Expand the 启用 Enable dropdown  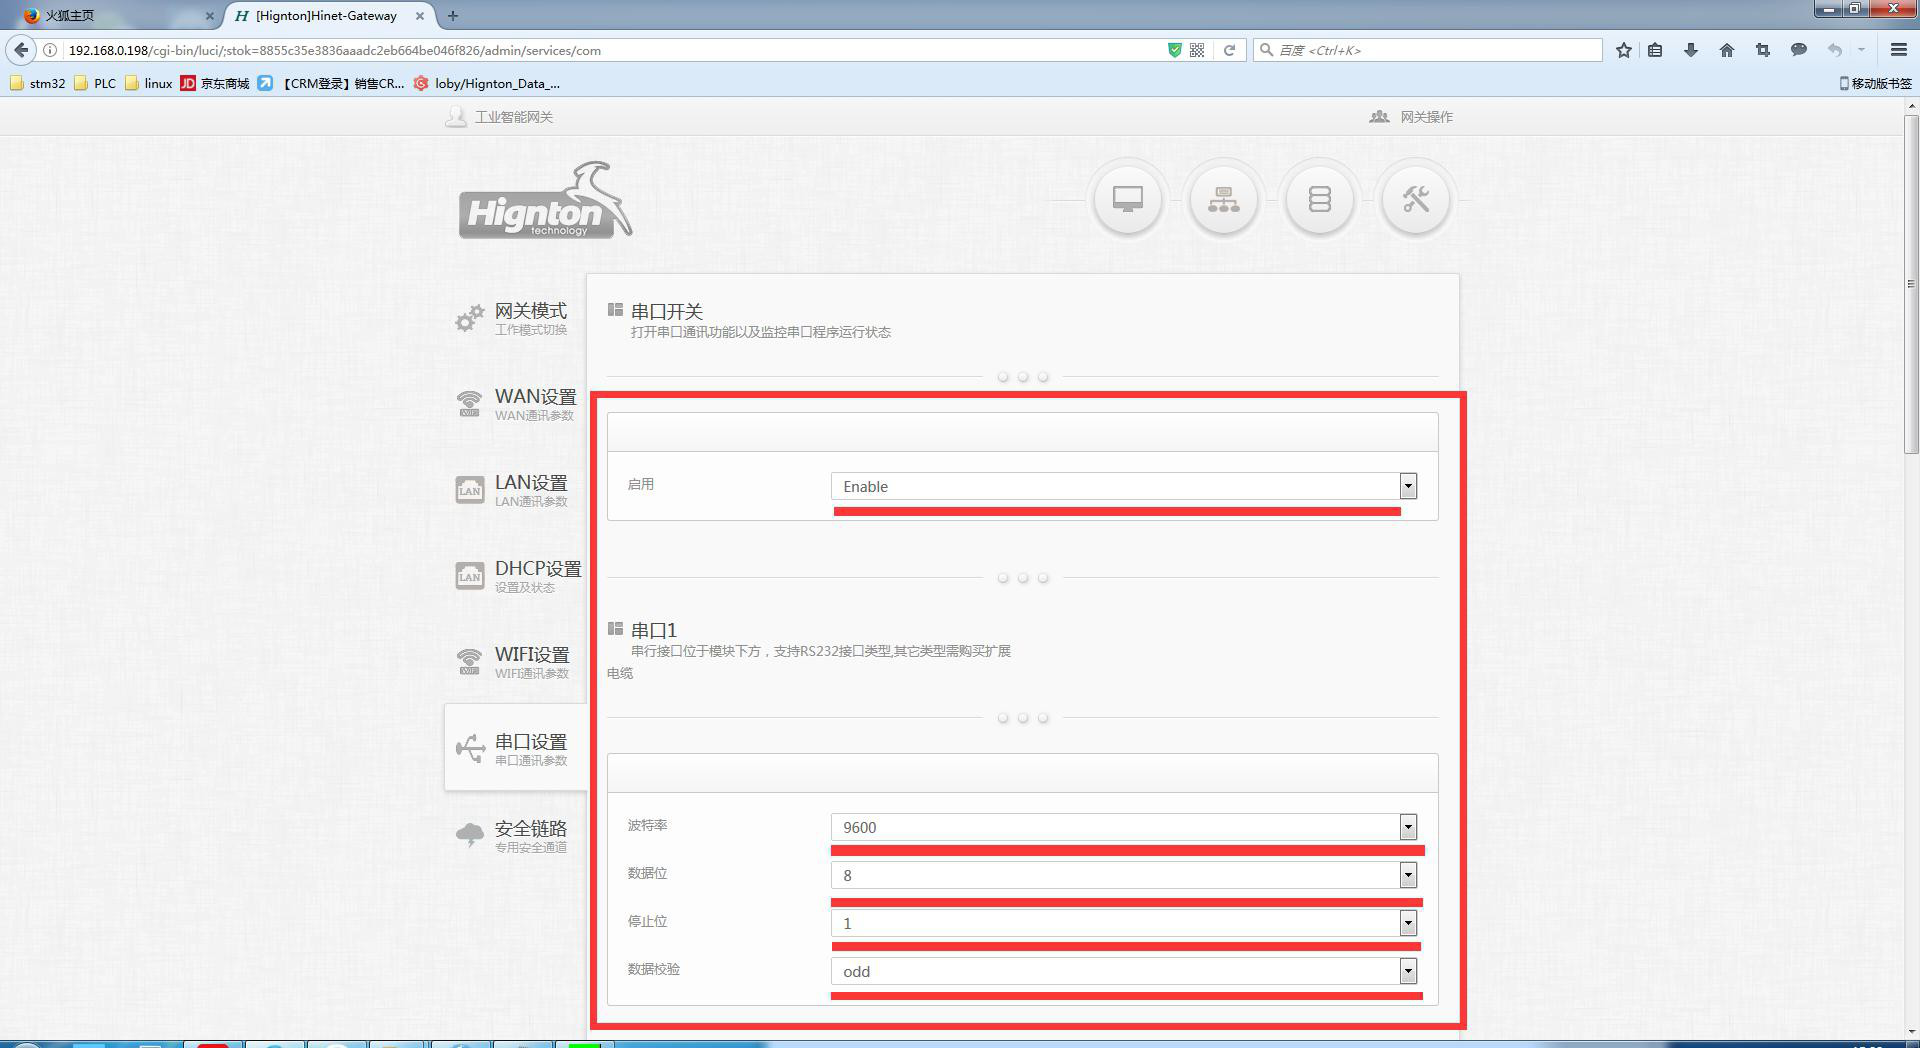[1123, 486]
